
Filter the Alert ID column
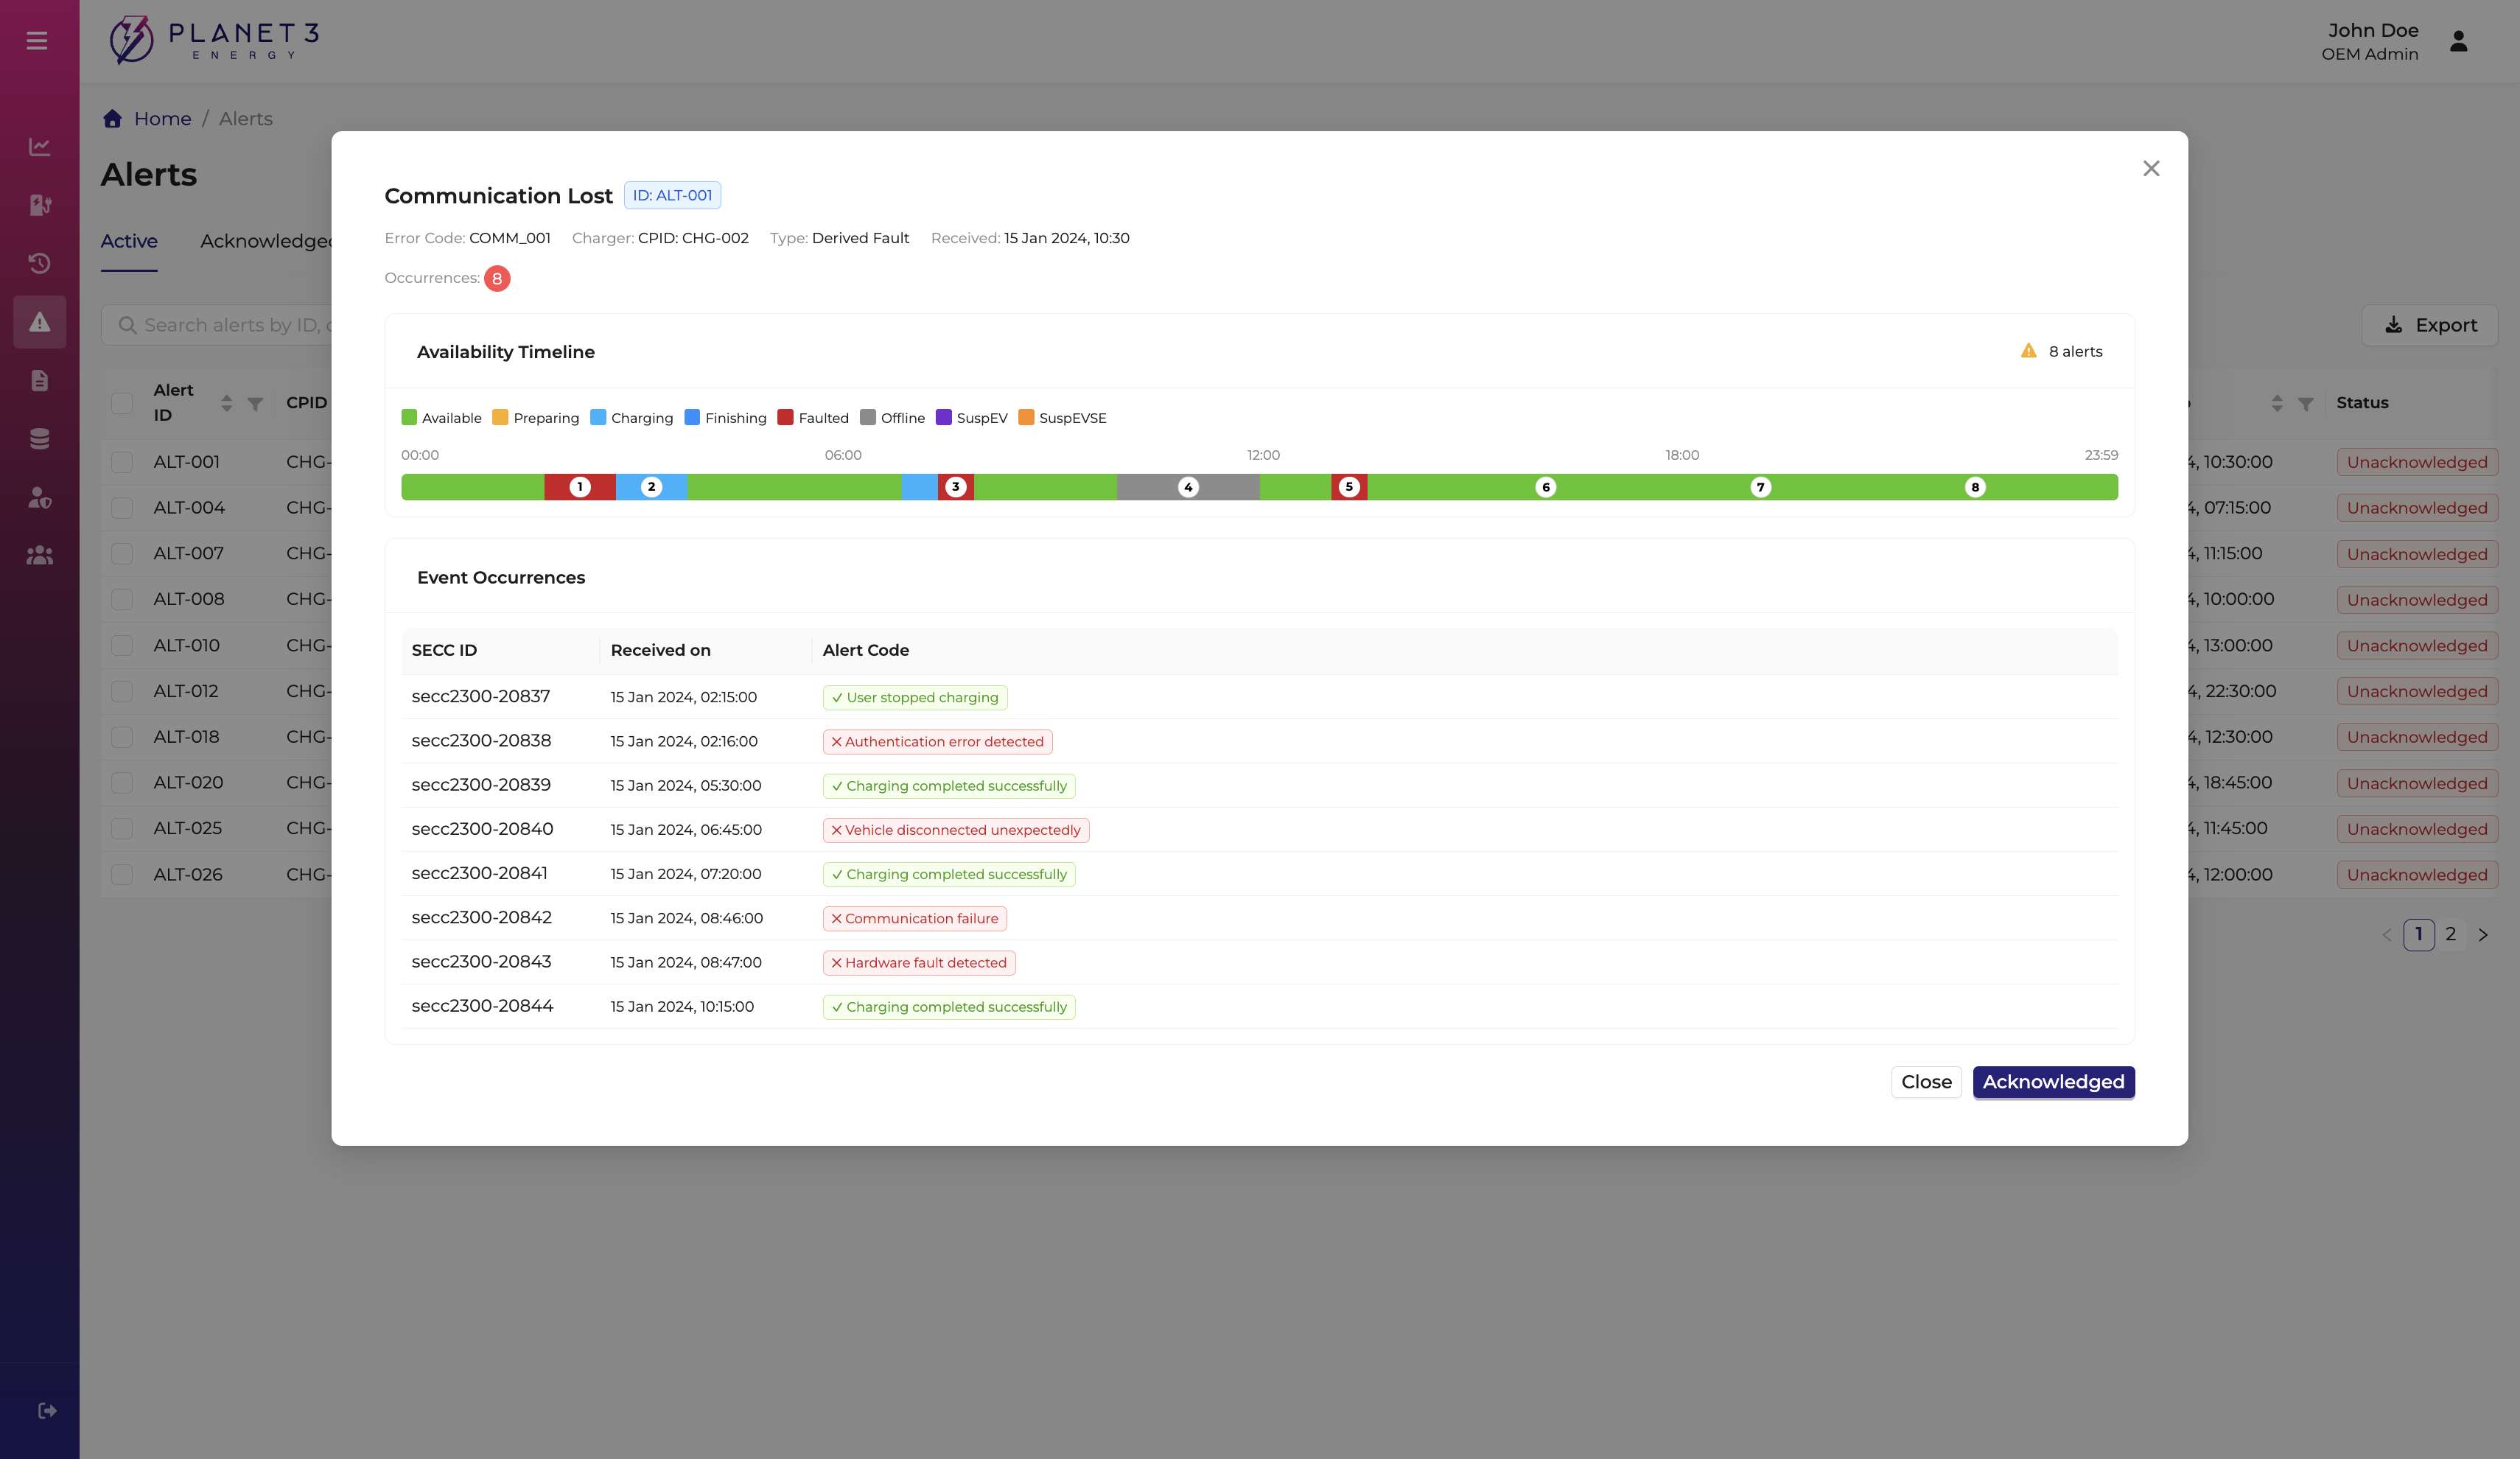point(255,404)
